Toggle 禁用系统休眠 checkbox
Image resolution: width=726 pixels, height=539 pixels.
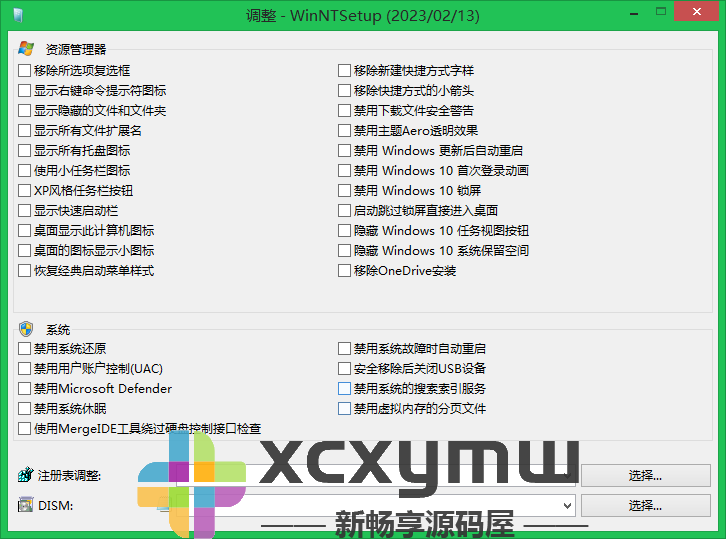[24, 408]
